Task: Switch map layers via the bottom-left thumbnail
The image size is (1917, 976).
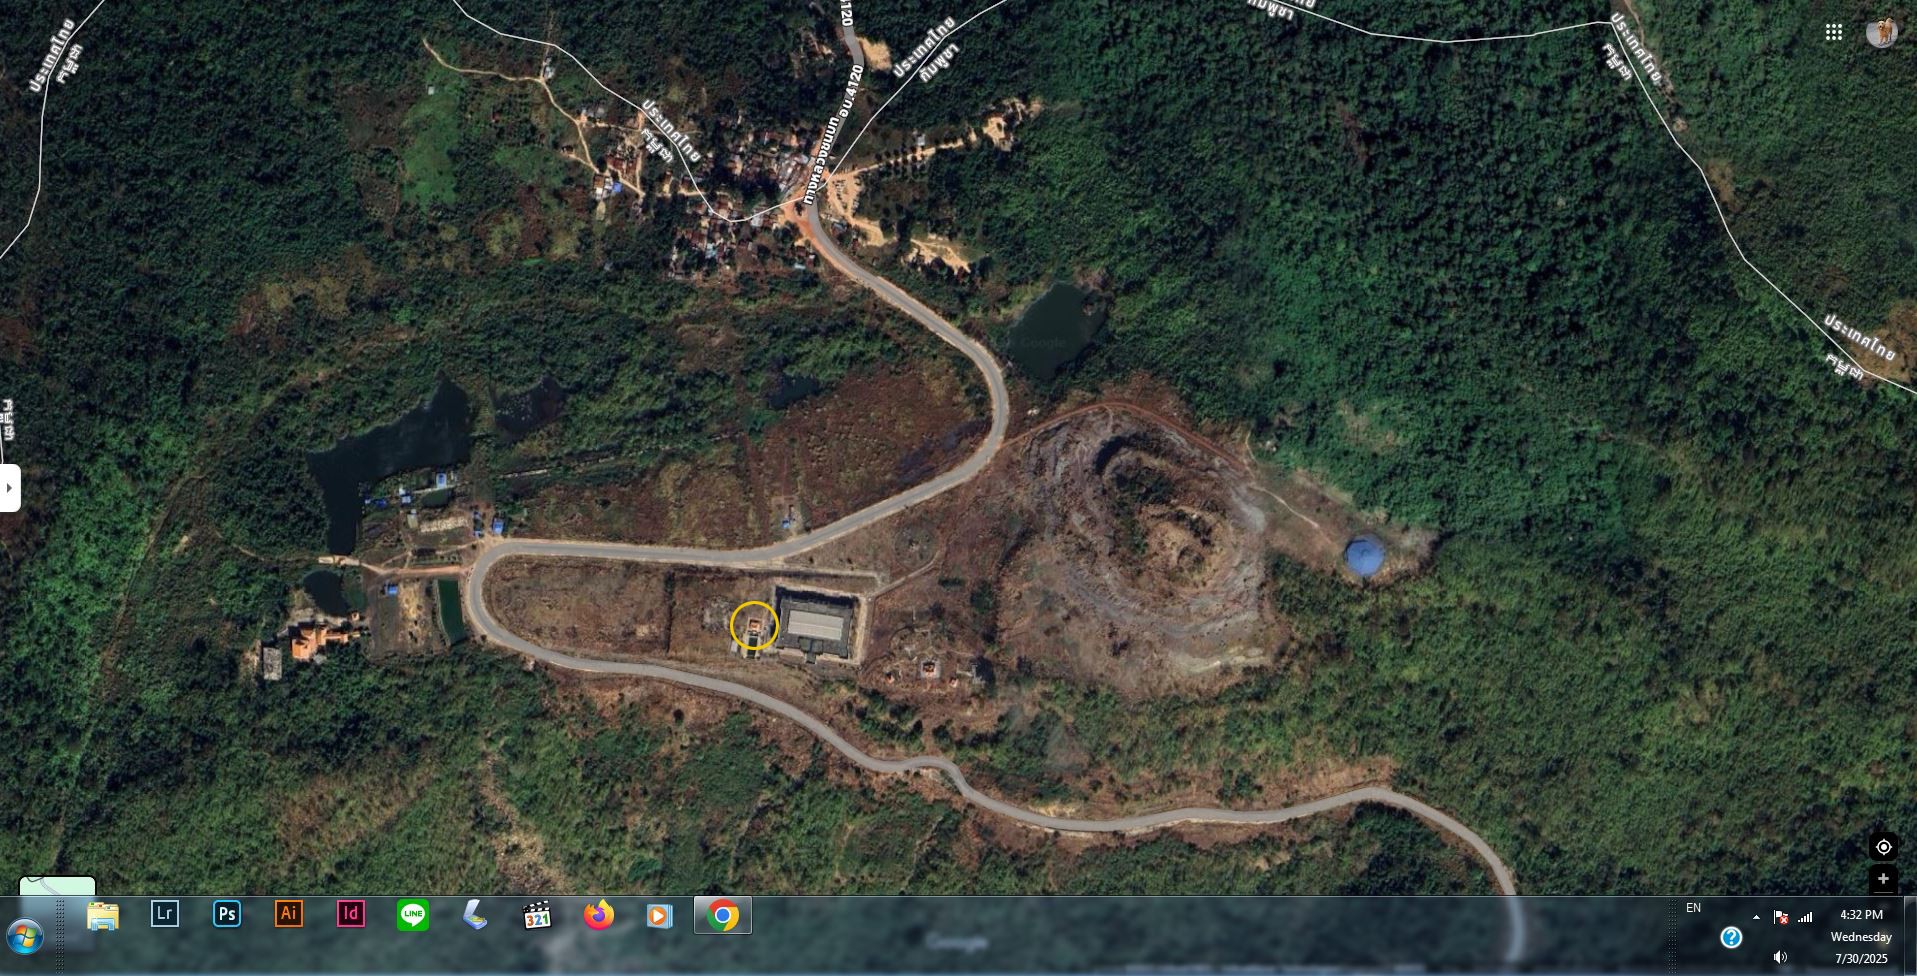Action: pos(58,886)
